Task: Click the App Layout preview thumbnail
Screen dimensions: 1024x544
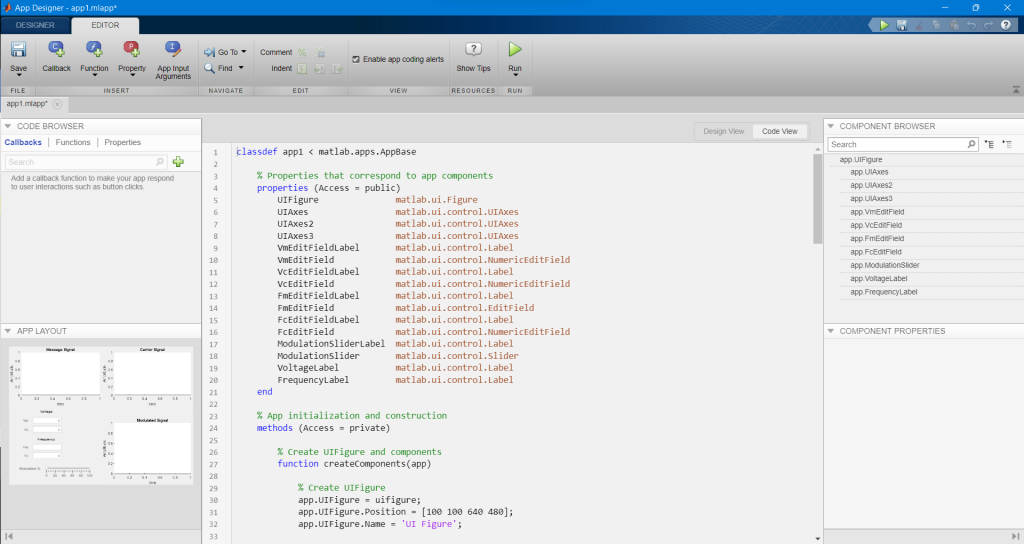Action: click(100, 414)
